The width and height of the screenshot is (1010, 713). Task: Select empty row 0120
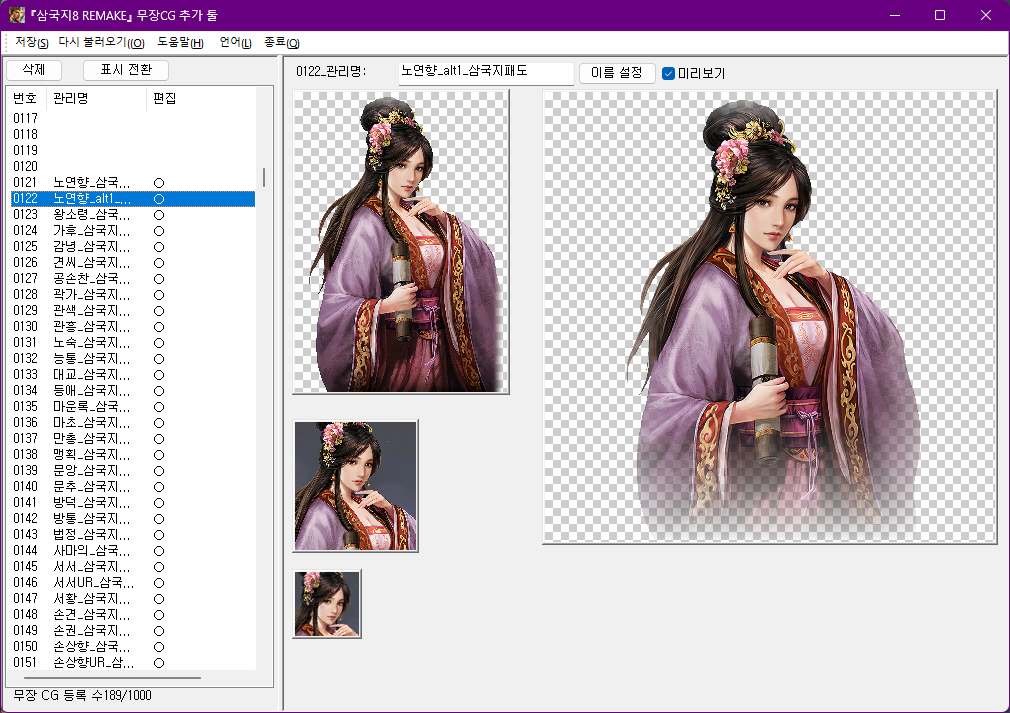133,167
